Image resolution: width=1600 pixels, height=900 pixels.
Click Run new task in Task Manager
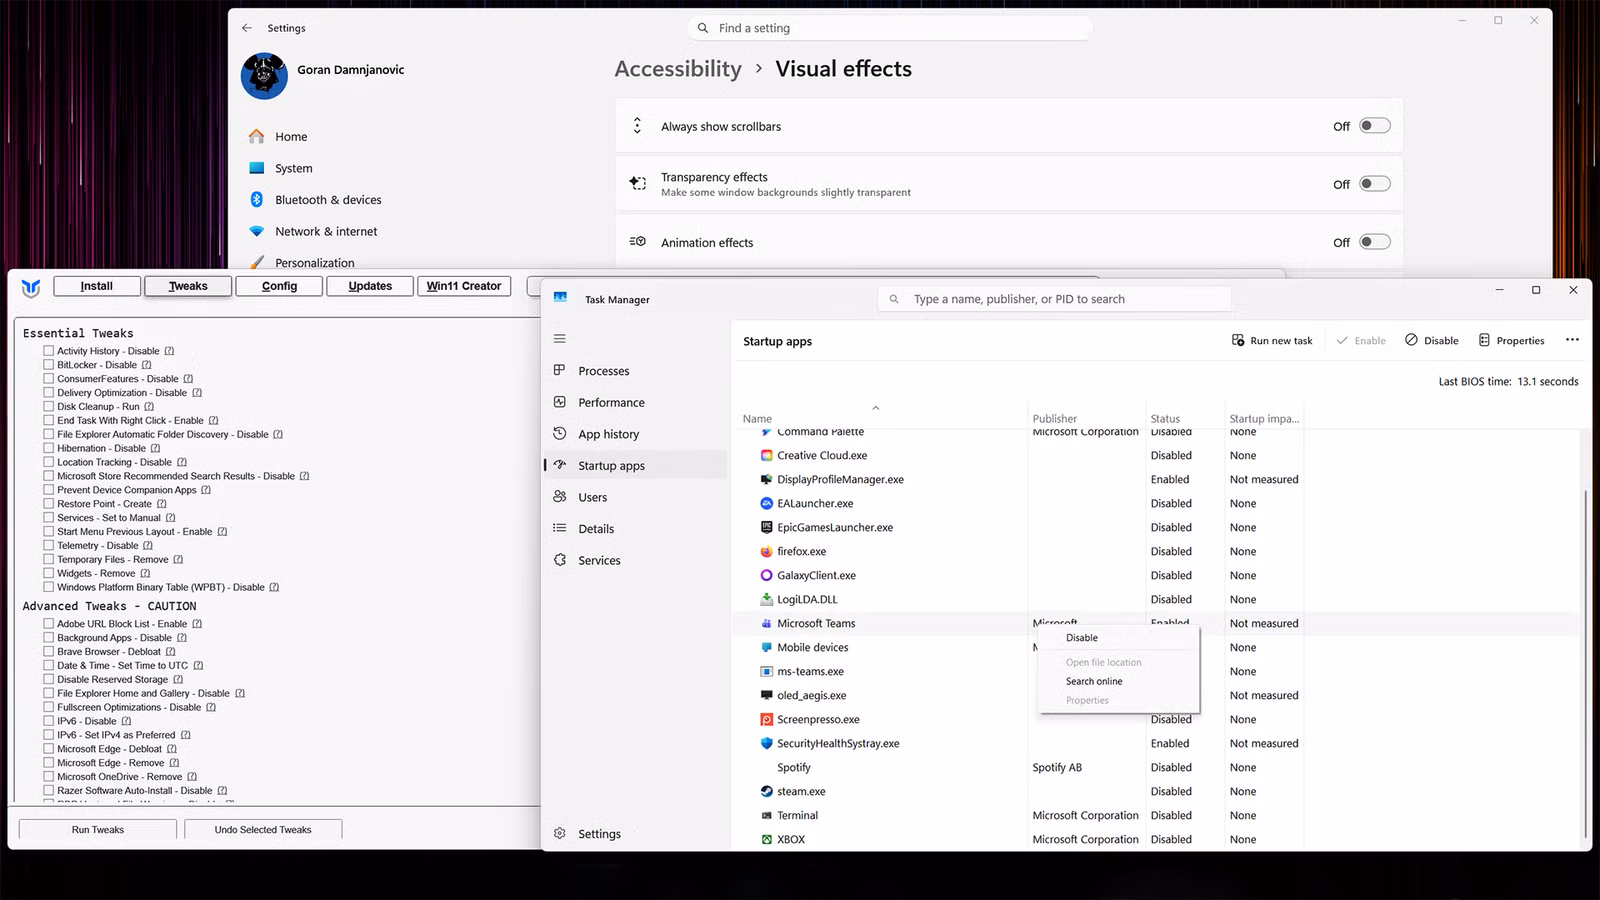click(x=1272, y=341)
